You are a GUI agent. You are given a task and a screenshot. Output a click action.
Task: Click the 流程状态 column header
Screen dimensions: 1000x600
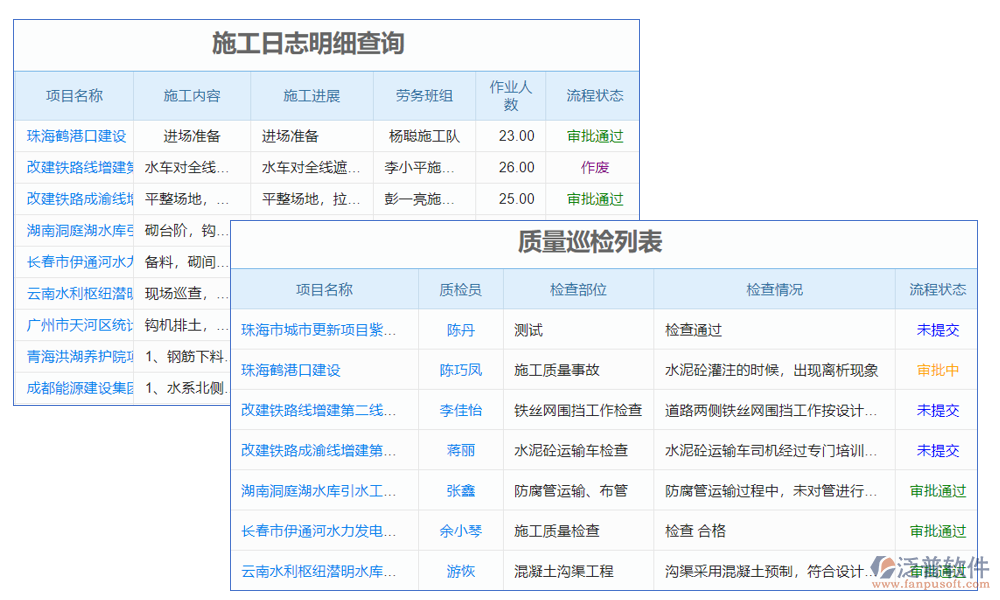click(x=936, y=289)
